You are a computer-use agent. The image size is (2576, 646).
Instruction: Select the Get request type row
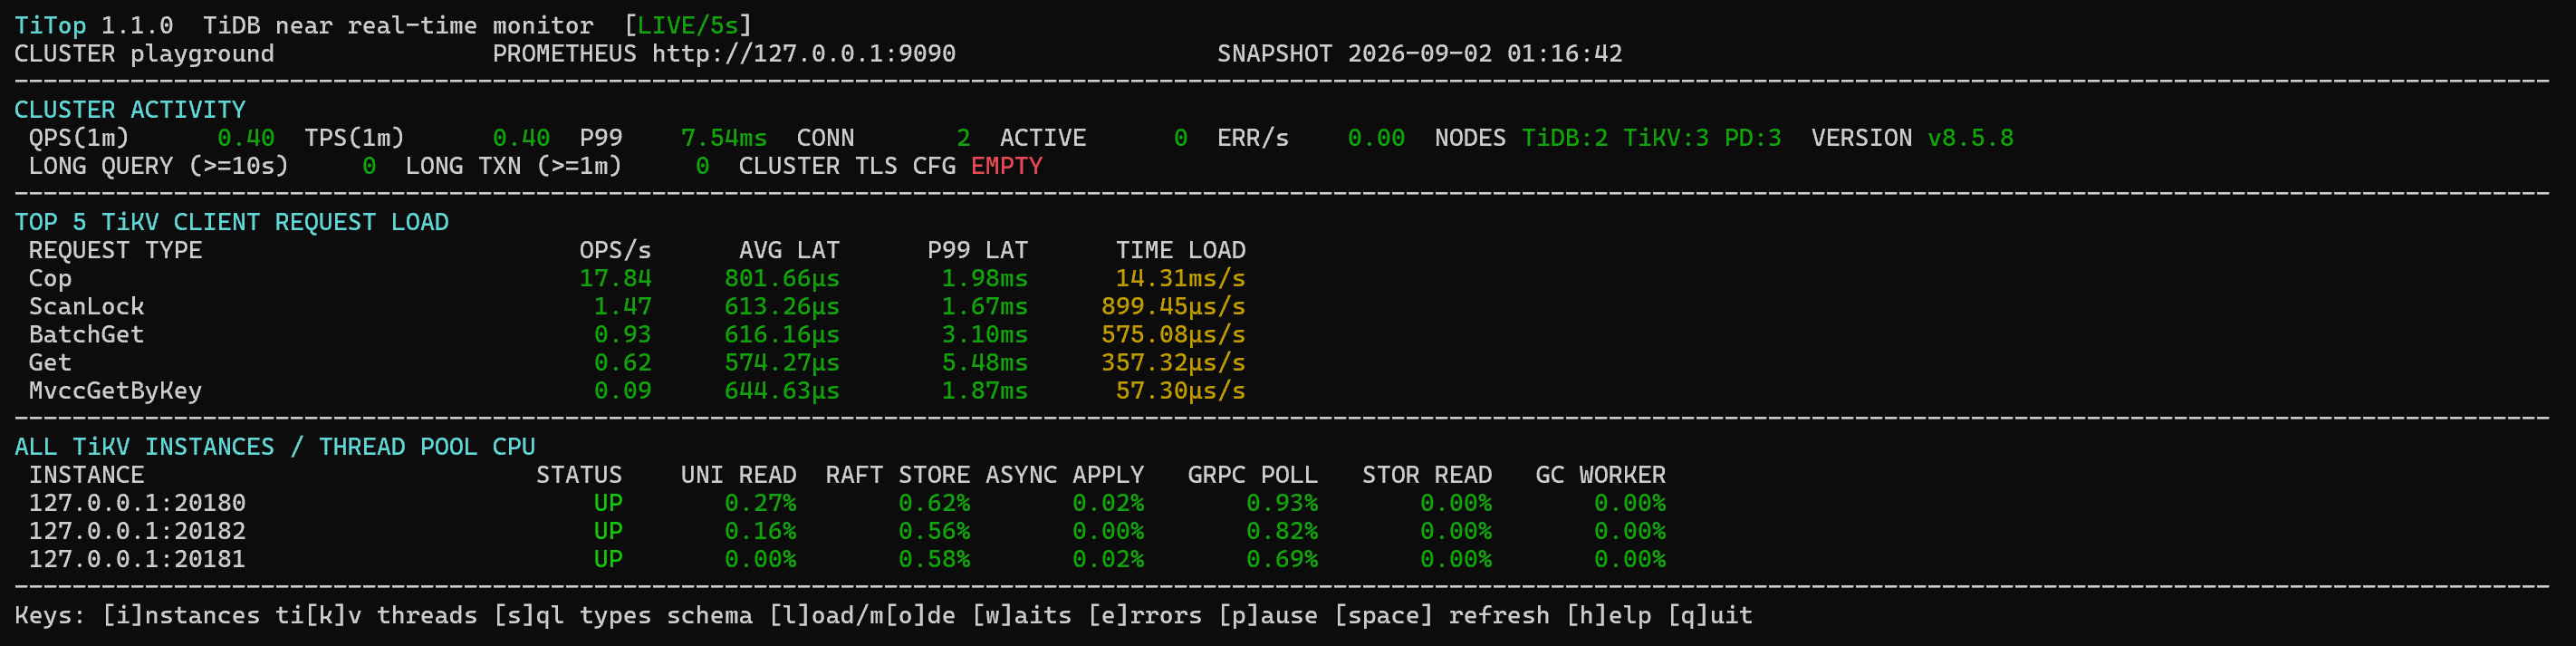pos(637,362)
